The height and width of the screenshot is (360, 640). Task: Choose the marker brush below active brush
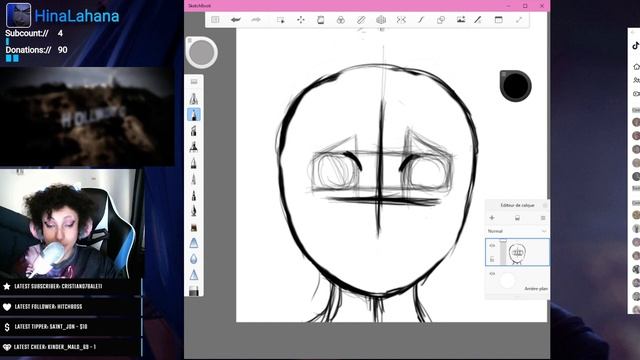coord(194,131)
